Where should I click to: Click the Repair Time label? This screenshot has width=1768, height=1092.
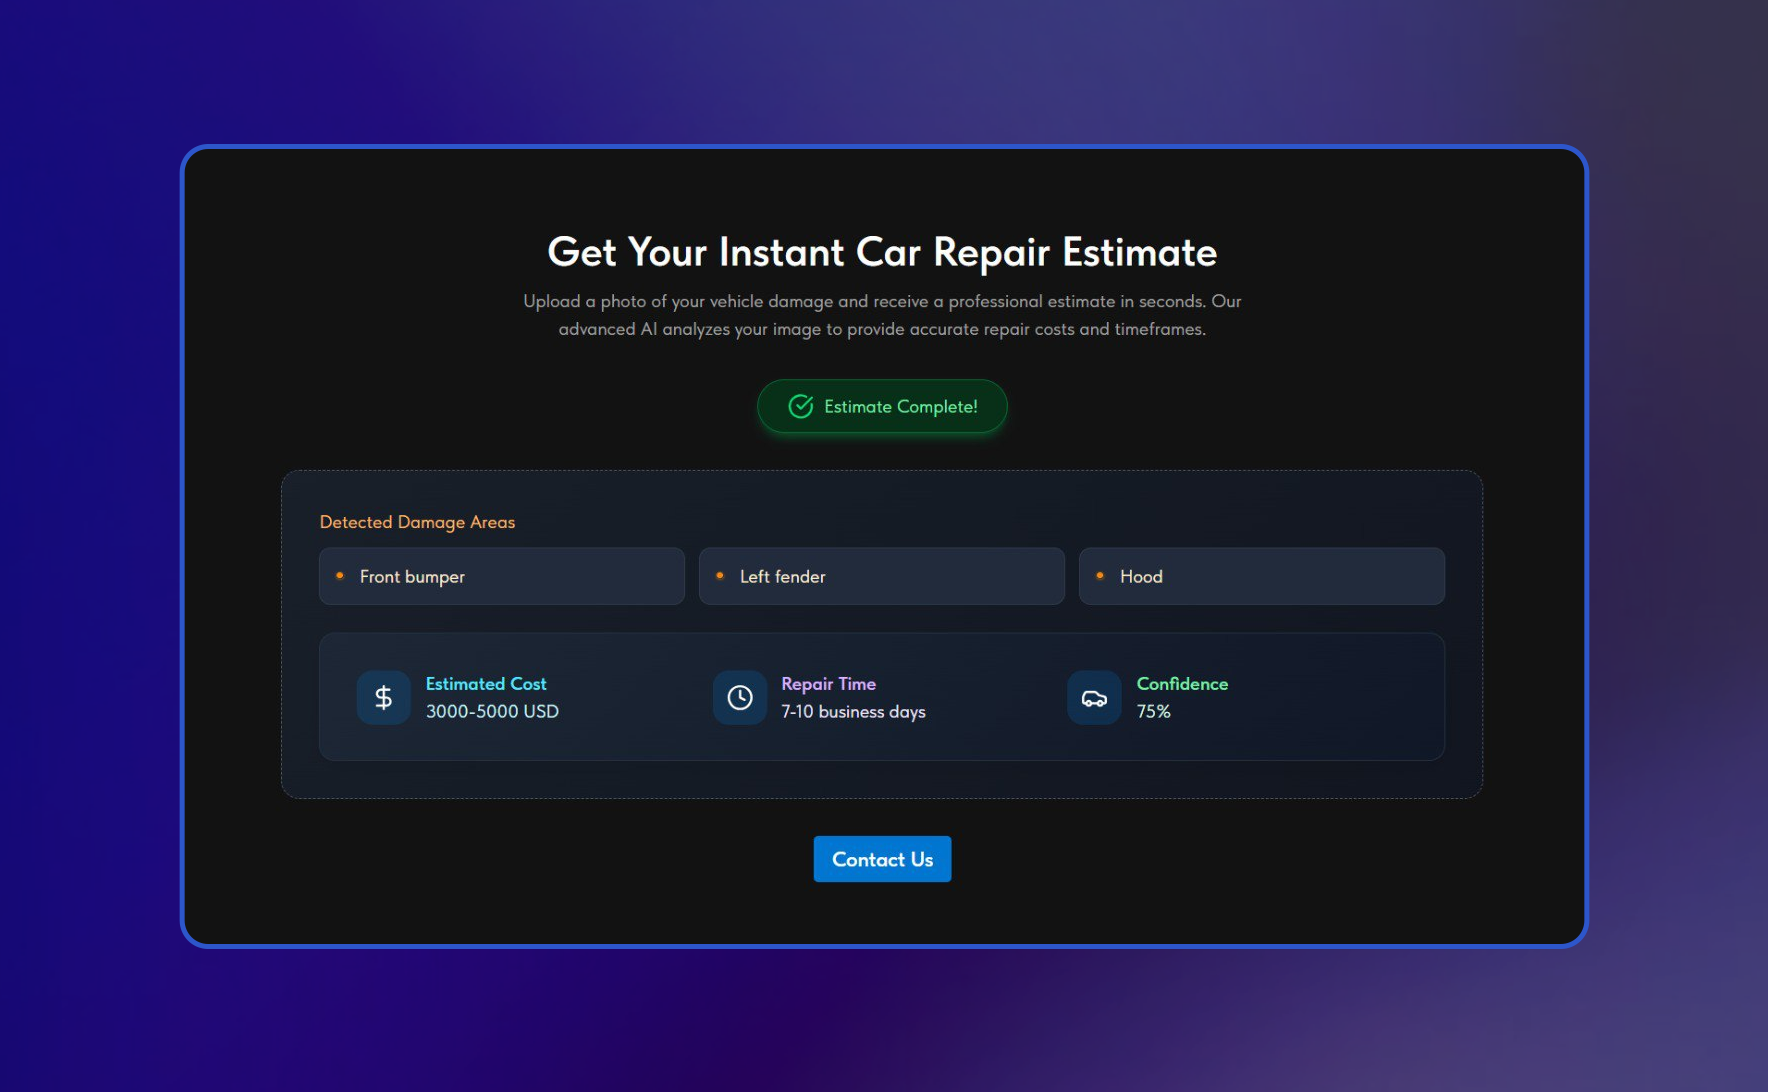(828, 684)
